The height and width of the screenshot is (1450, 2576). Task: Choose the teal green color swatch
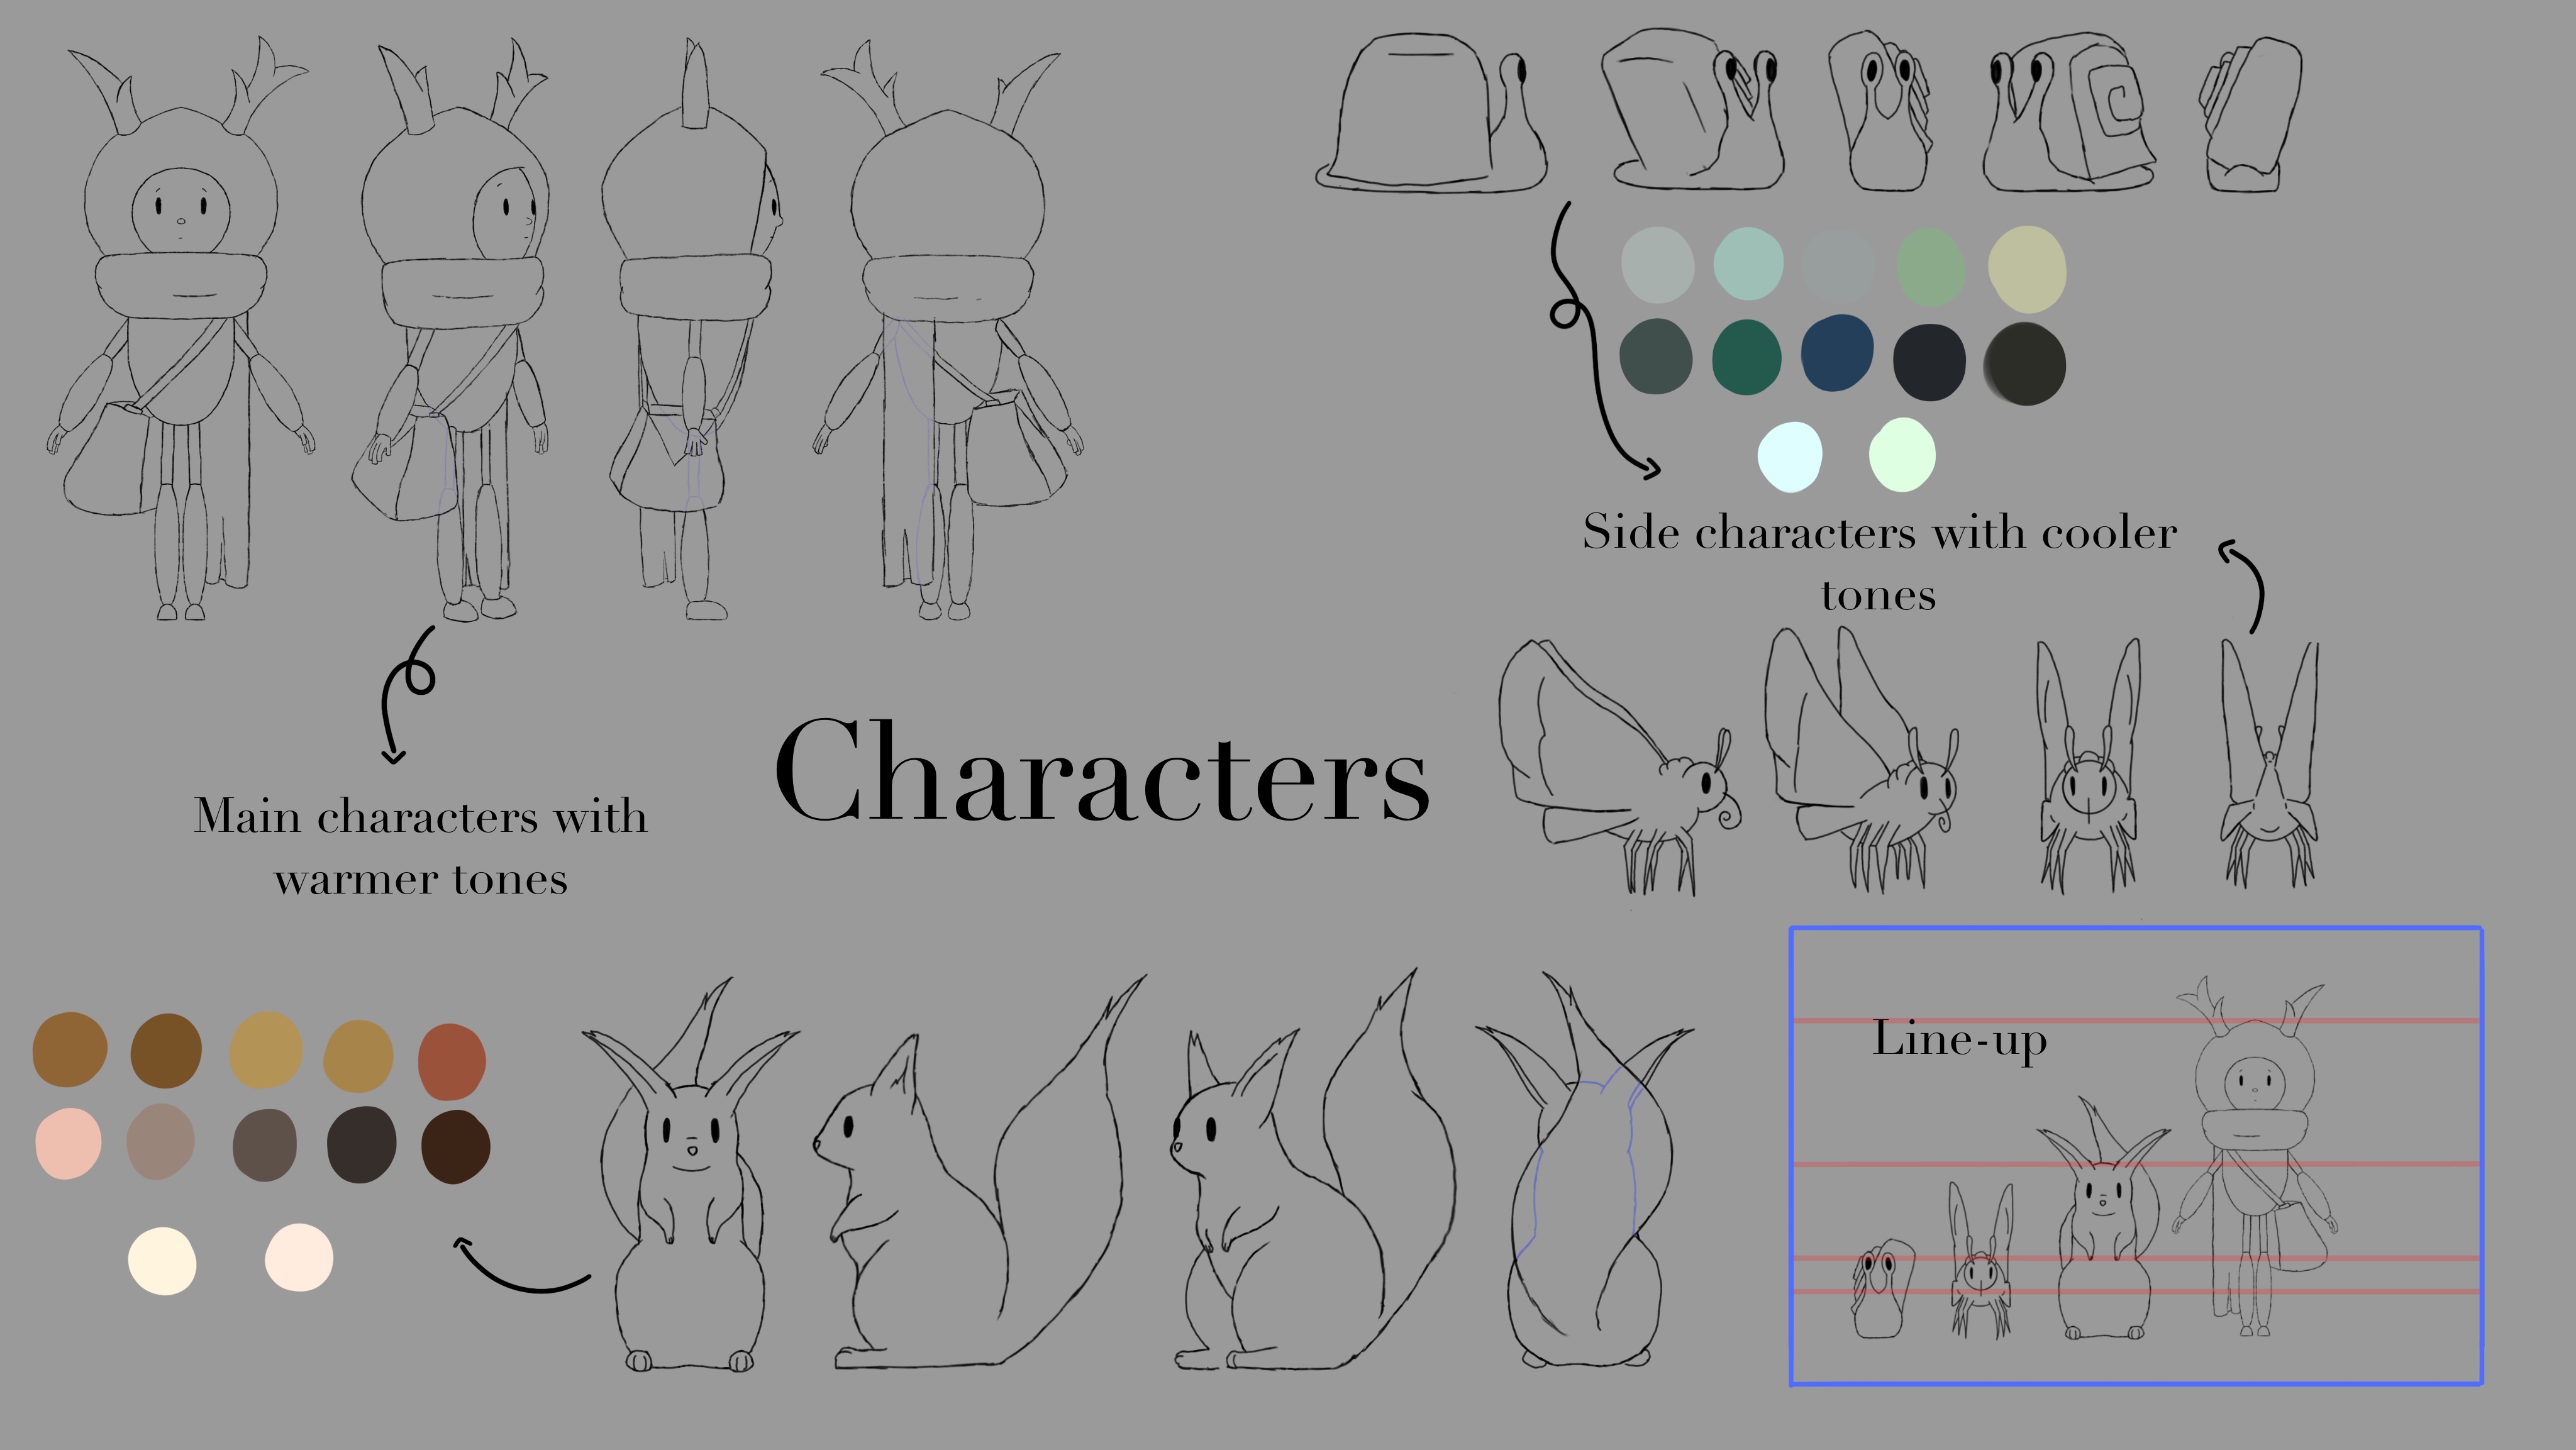1746,357
